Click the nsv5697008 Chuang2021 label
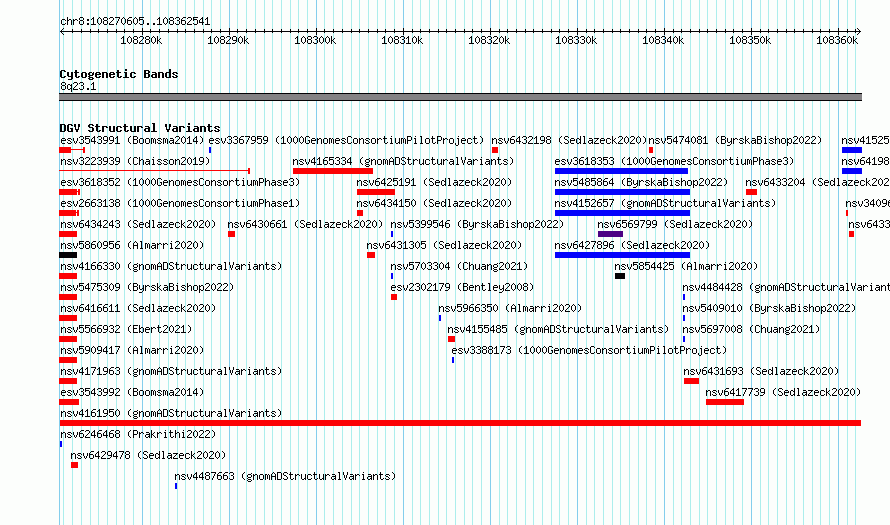This screenshot has width=890, height=525. 751,329
